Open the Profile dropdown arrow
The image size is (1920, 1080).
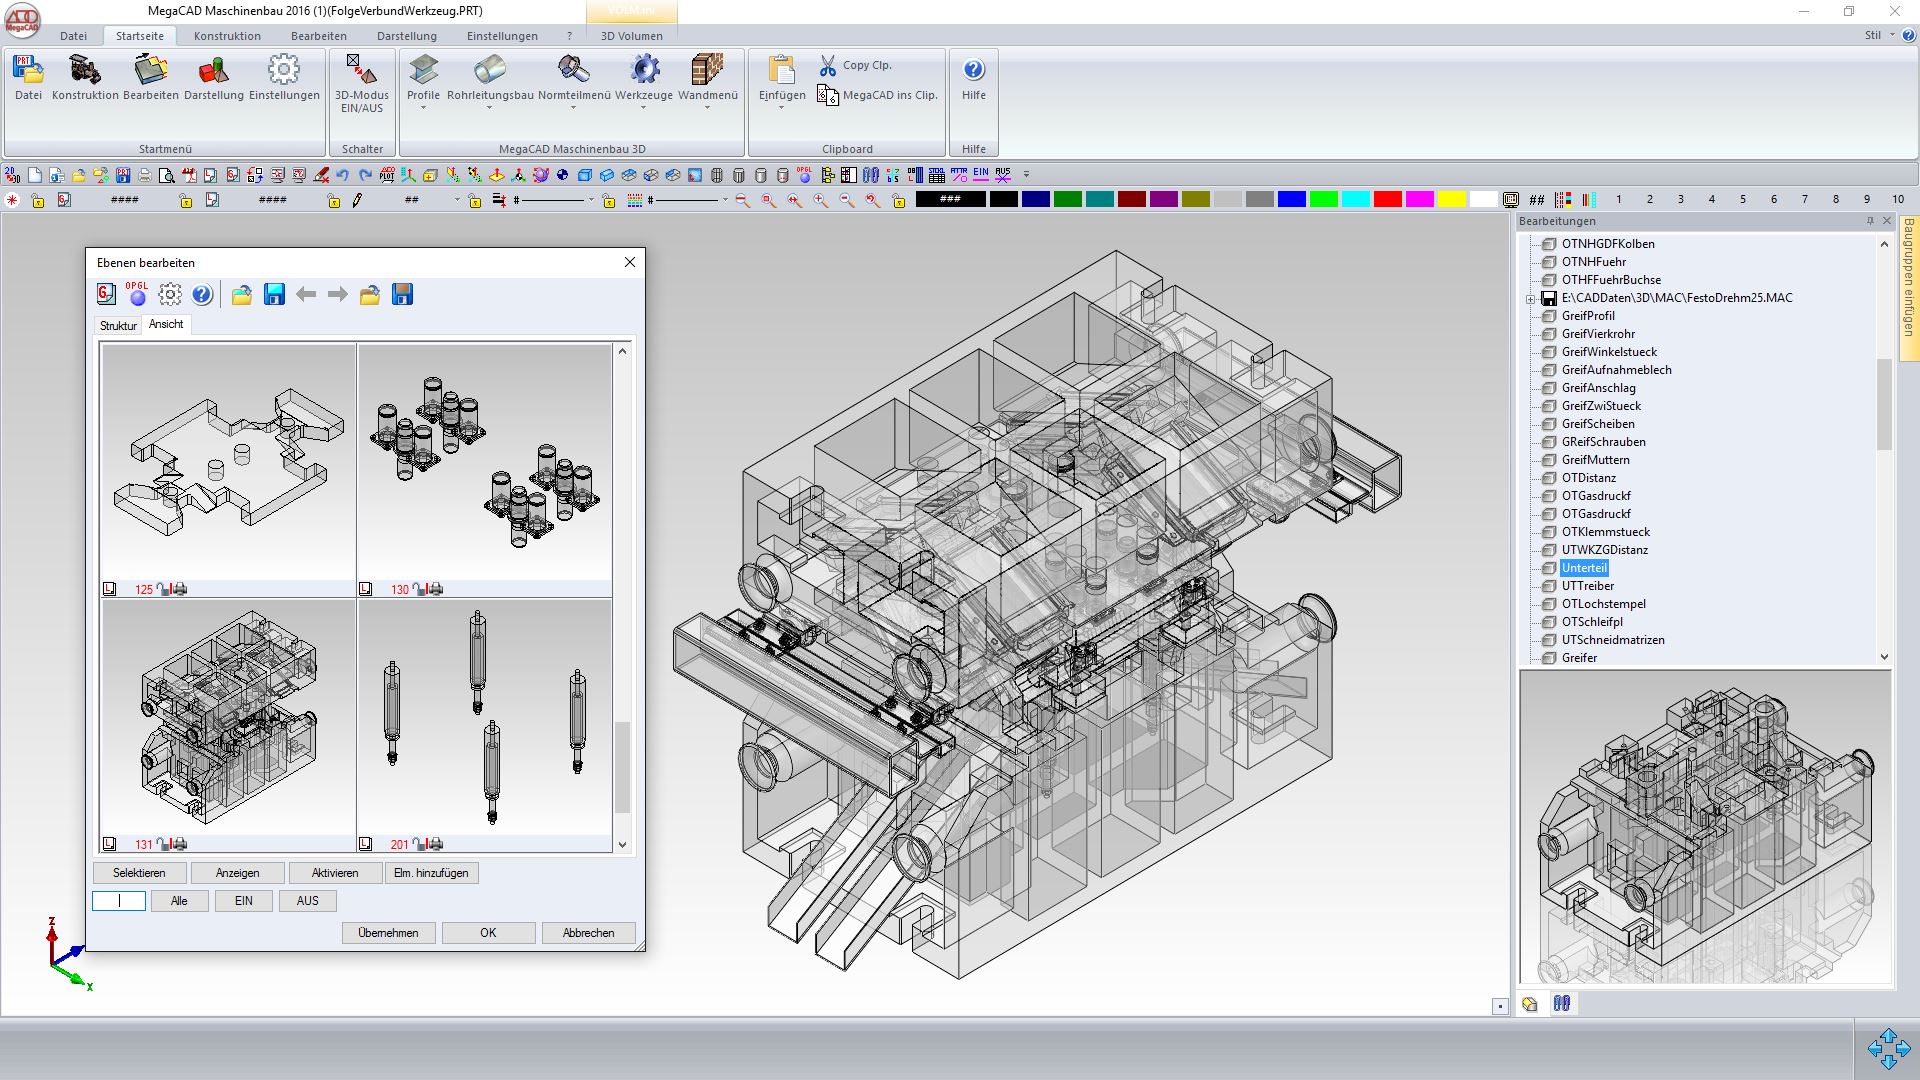pos(423,108)
